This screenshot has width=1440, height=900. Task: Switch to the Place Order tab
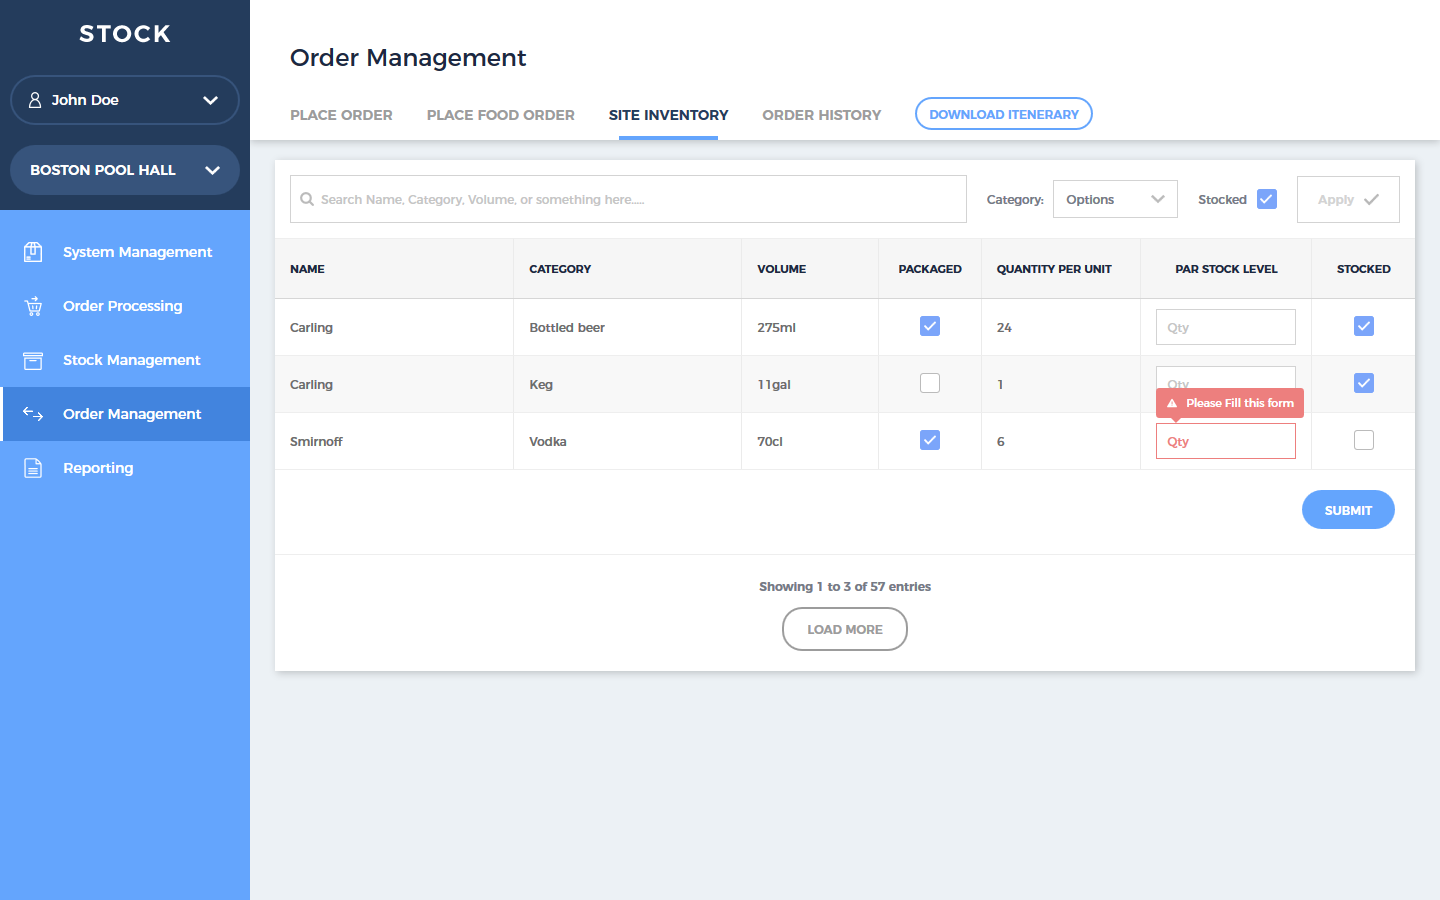[341, 115]
